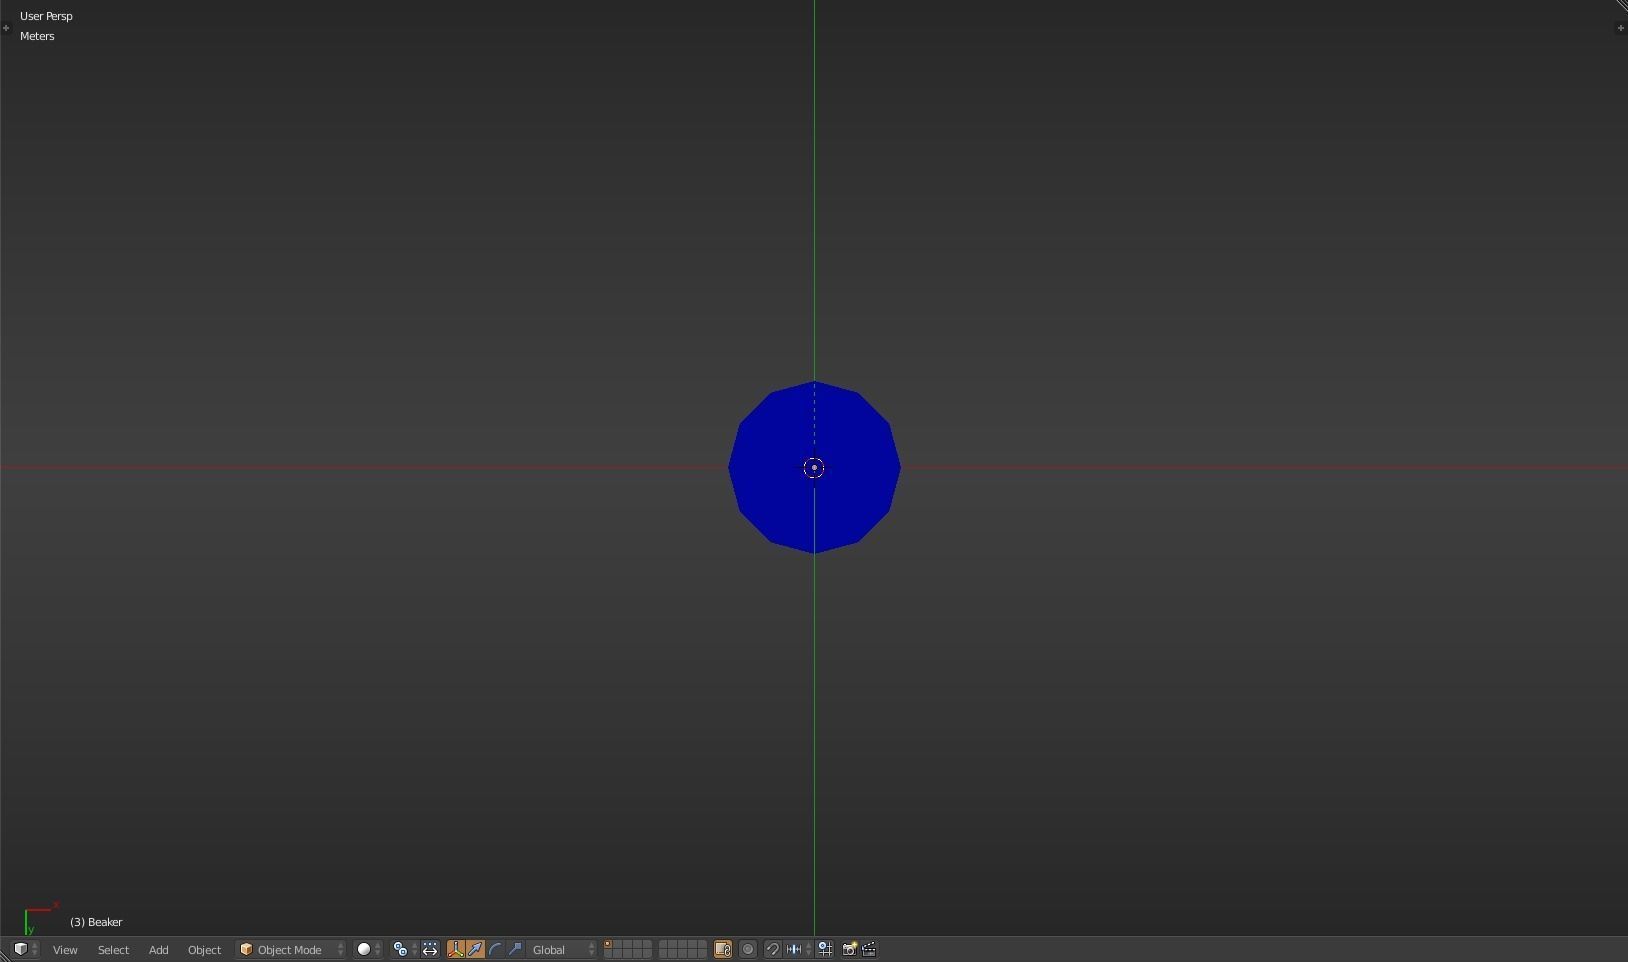Expand tool shelf with left plus
Screen dimensions: 1628x962
(6, 28)
